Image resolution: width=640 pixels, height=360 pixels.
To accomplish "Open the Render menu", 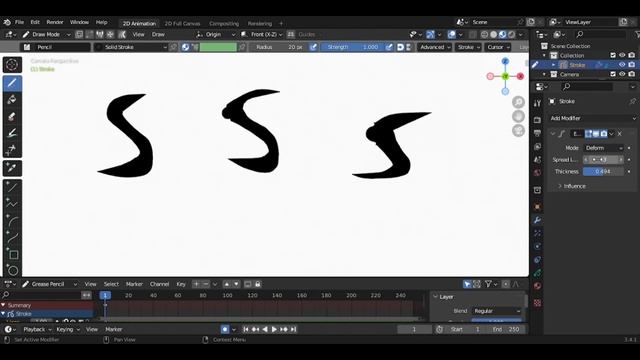I will [55, 22].
